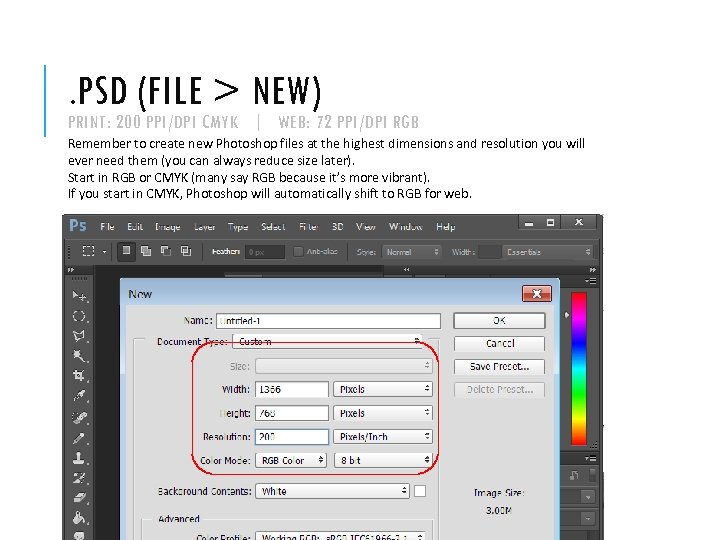Open the RGB Color mode dropdown

pos(291,460)
